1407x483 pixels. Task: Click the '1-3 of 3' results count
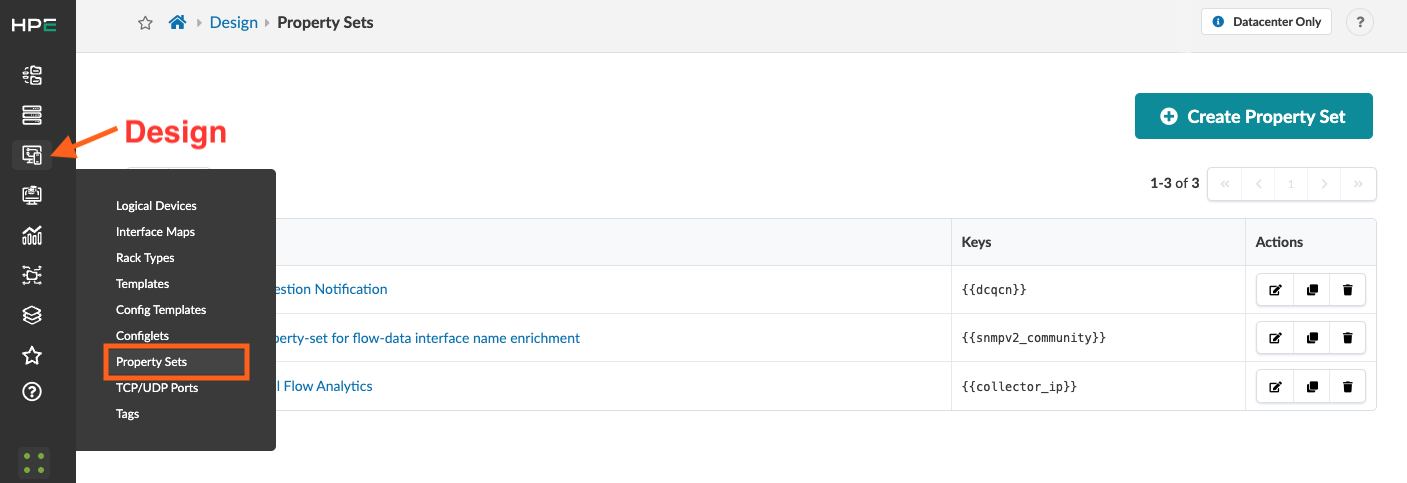(x=1174, y=183)
